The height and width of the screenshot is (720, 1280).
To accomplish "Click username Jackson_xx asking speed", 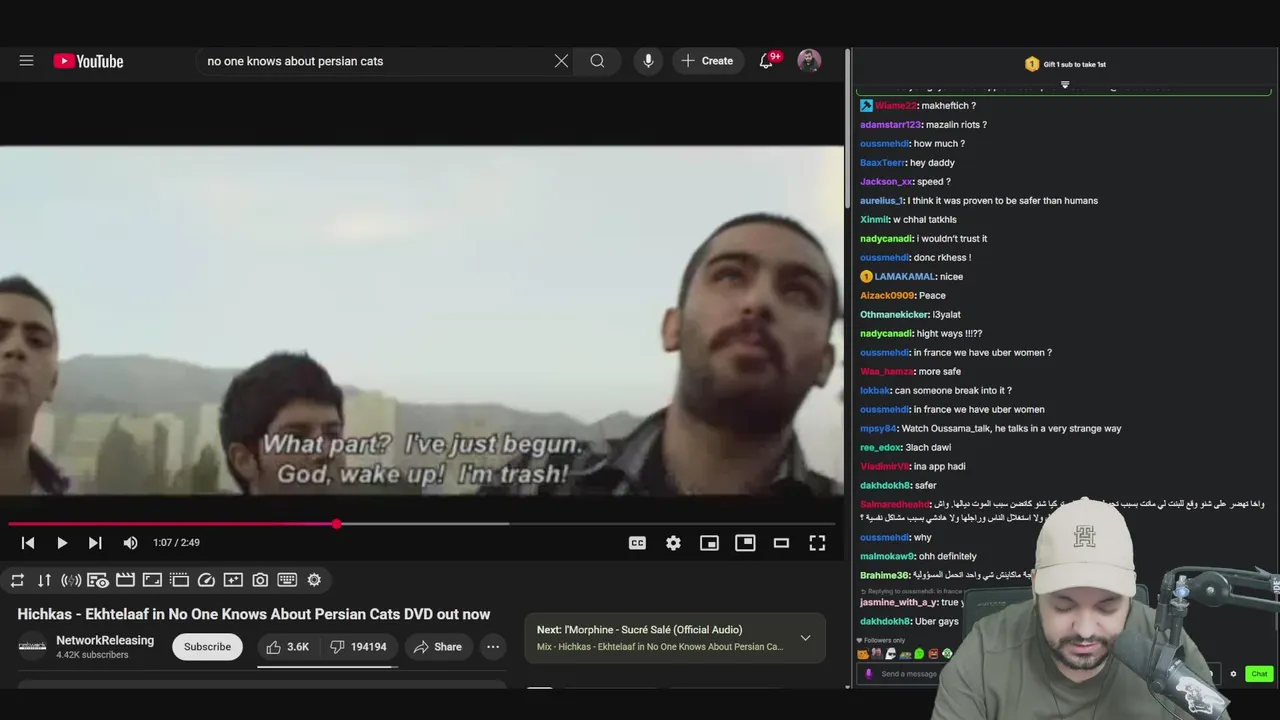I will click(x=886, y=182).
